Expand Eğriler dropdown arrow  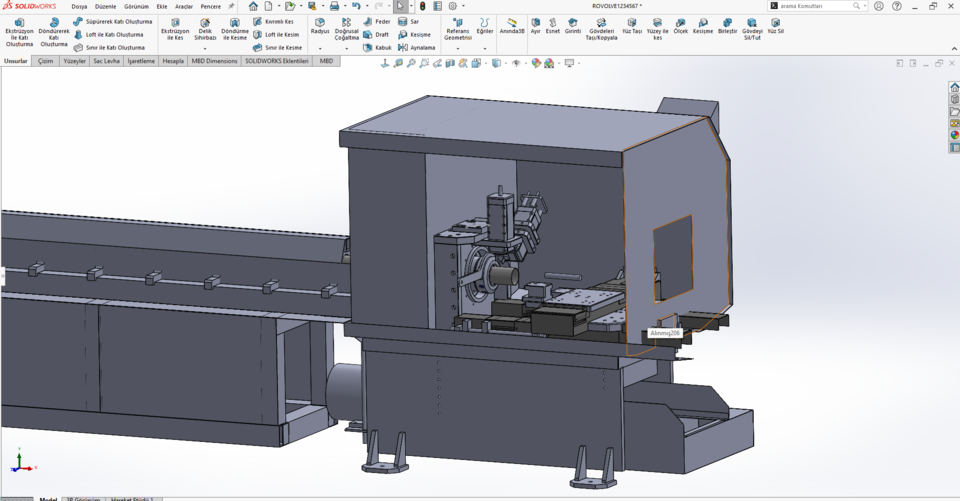point(484,49)
